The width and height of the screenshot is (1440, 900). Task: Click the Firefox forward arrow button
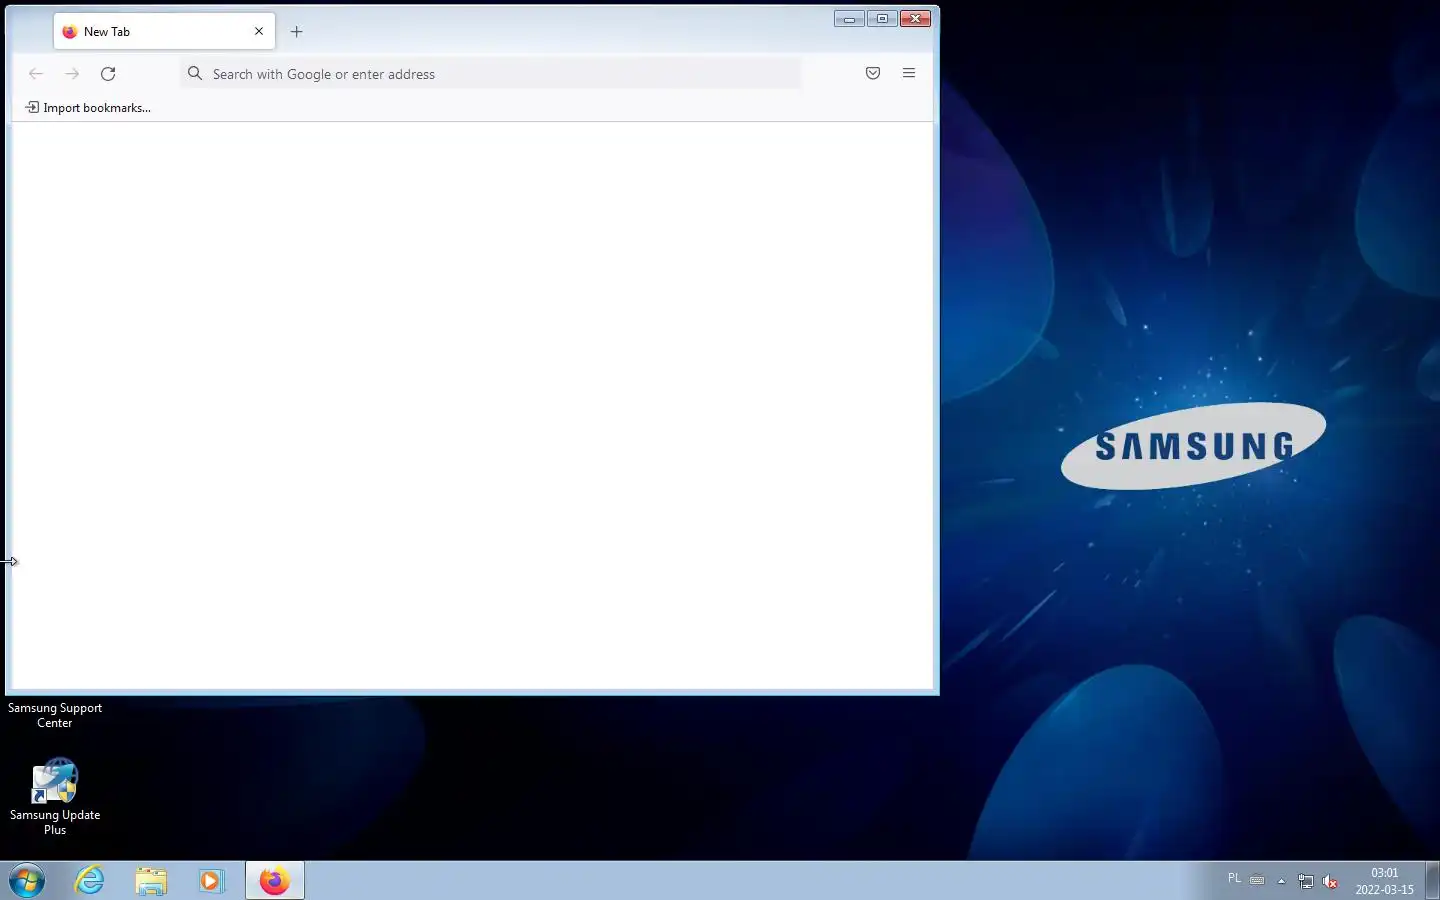click(72, 73)
